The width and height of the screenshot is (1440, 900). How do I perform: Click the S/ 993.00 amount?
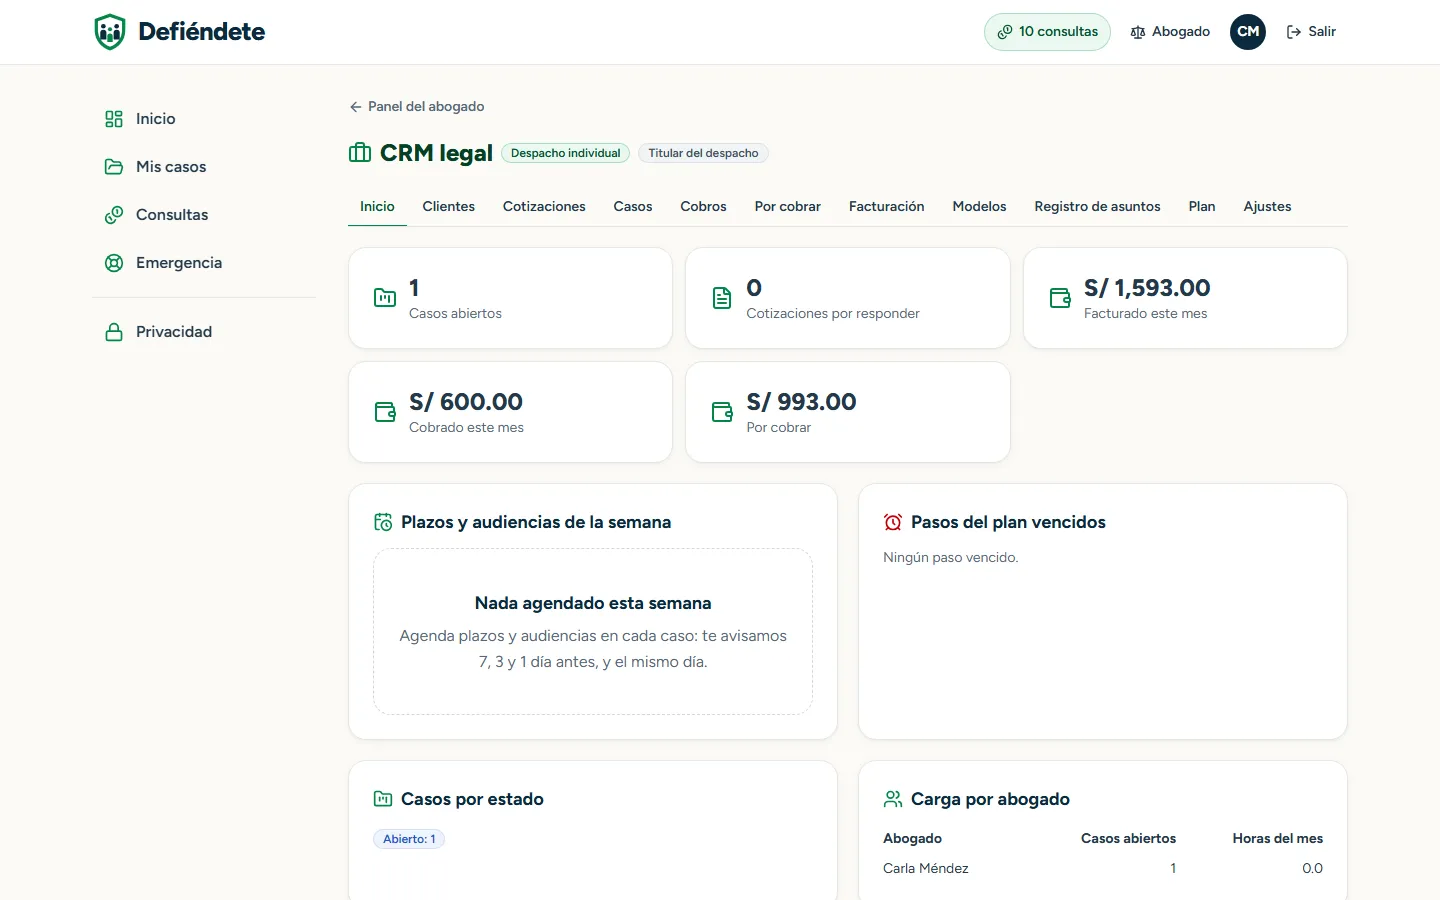801,402
